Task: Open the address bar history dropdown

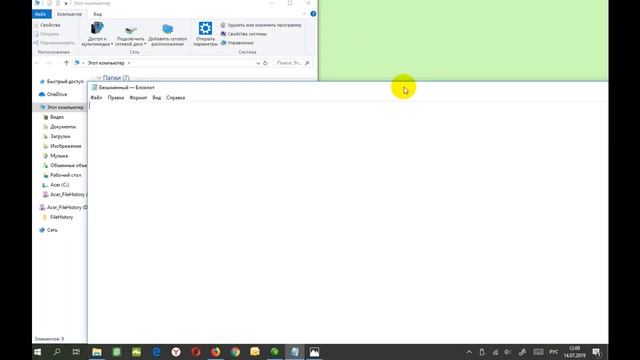Action: (258, 63)
